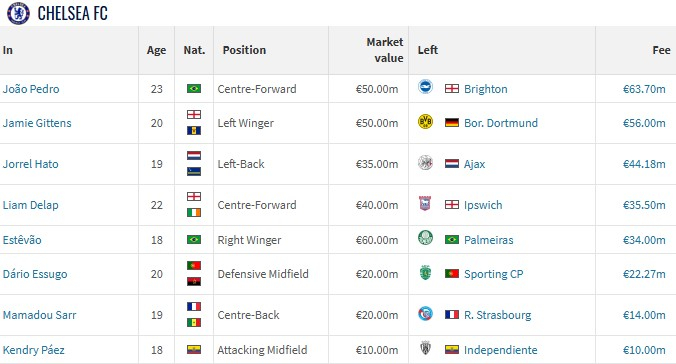Click the R. Strasbourg crest icon

[426, 314]
